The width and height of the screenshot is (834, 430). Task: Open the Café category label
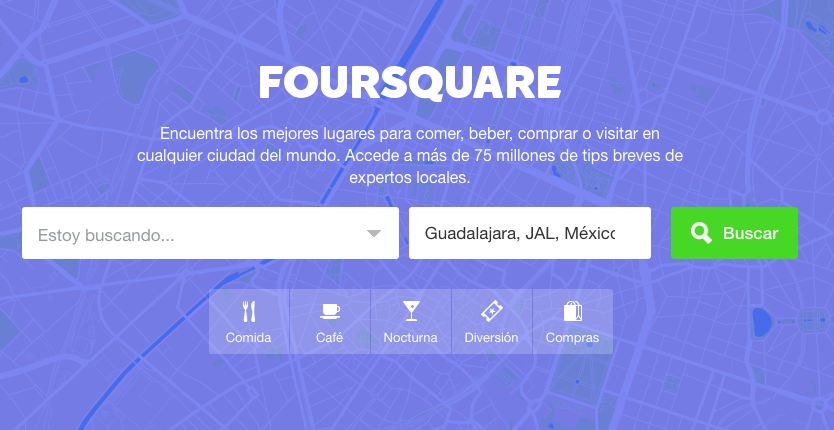tap(329, 338)
